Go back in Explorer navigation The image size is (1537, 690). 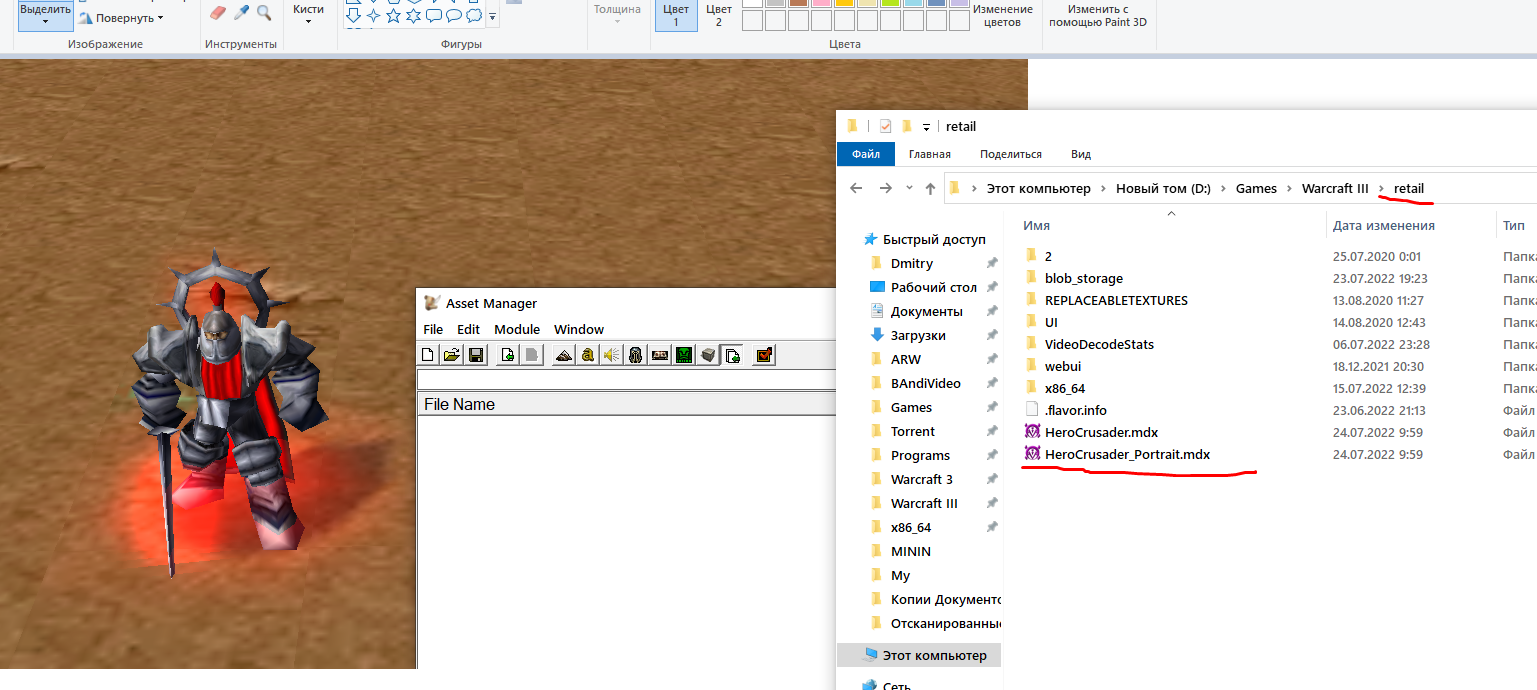[856, 188]
